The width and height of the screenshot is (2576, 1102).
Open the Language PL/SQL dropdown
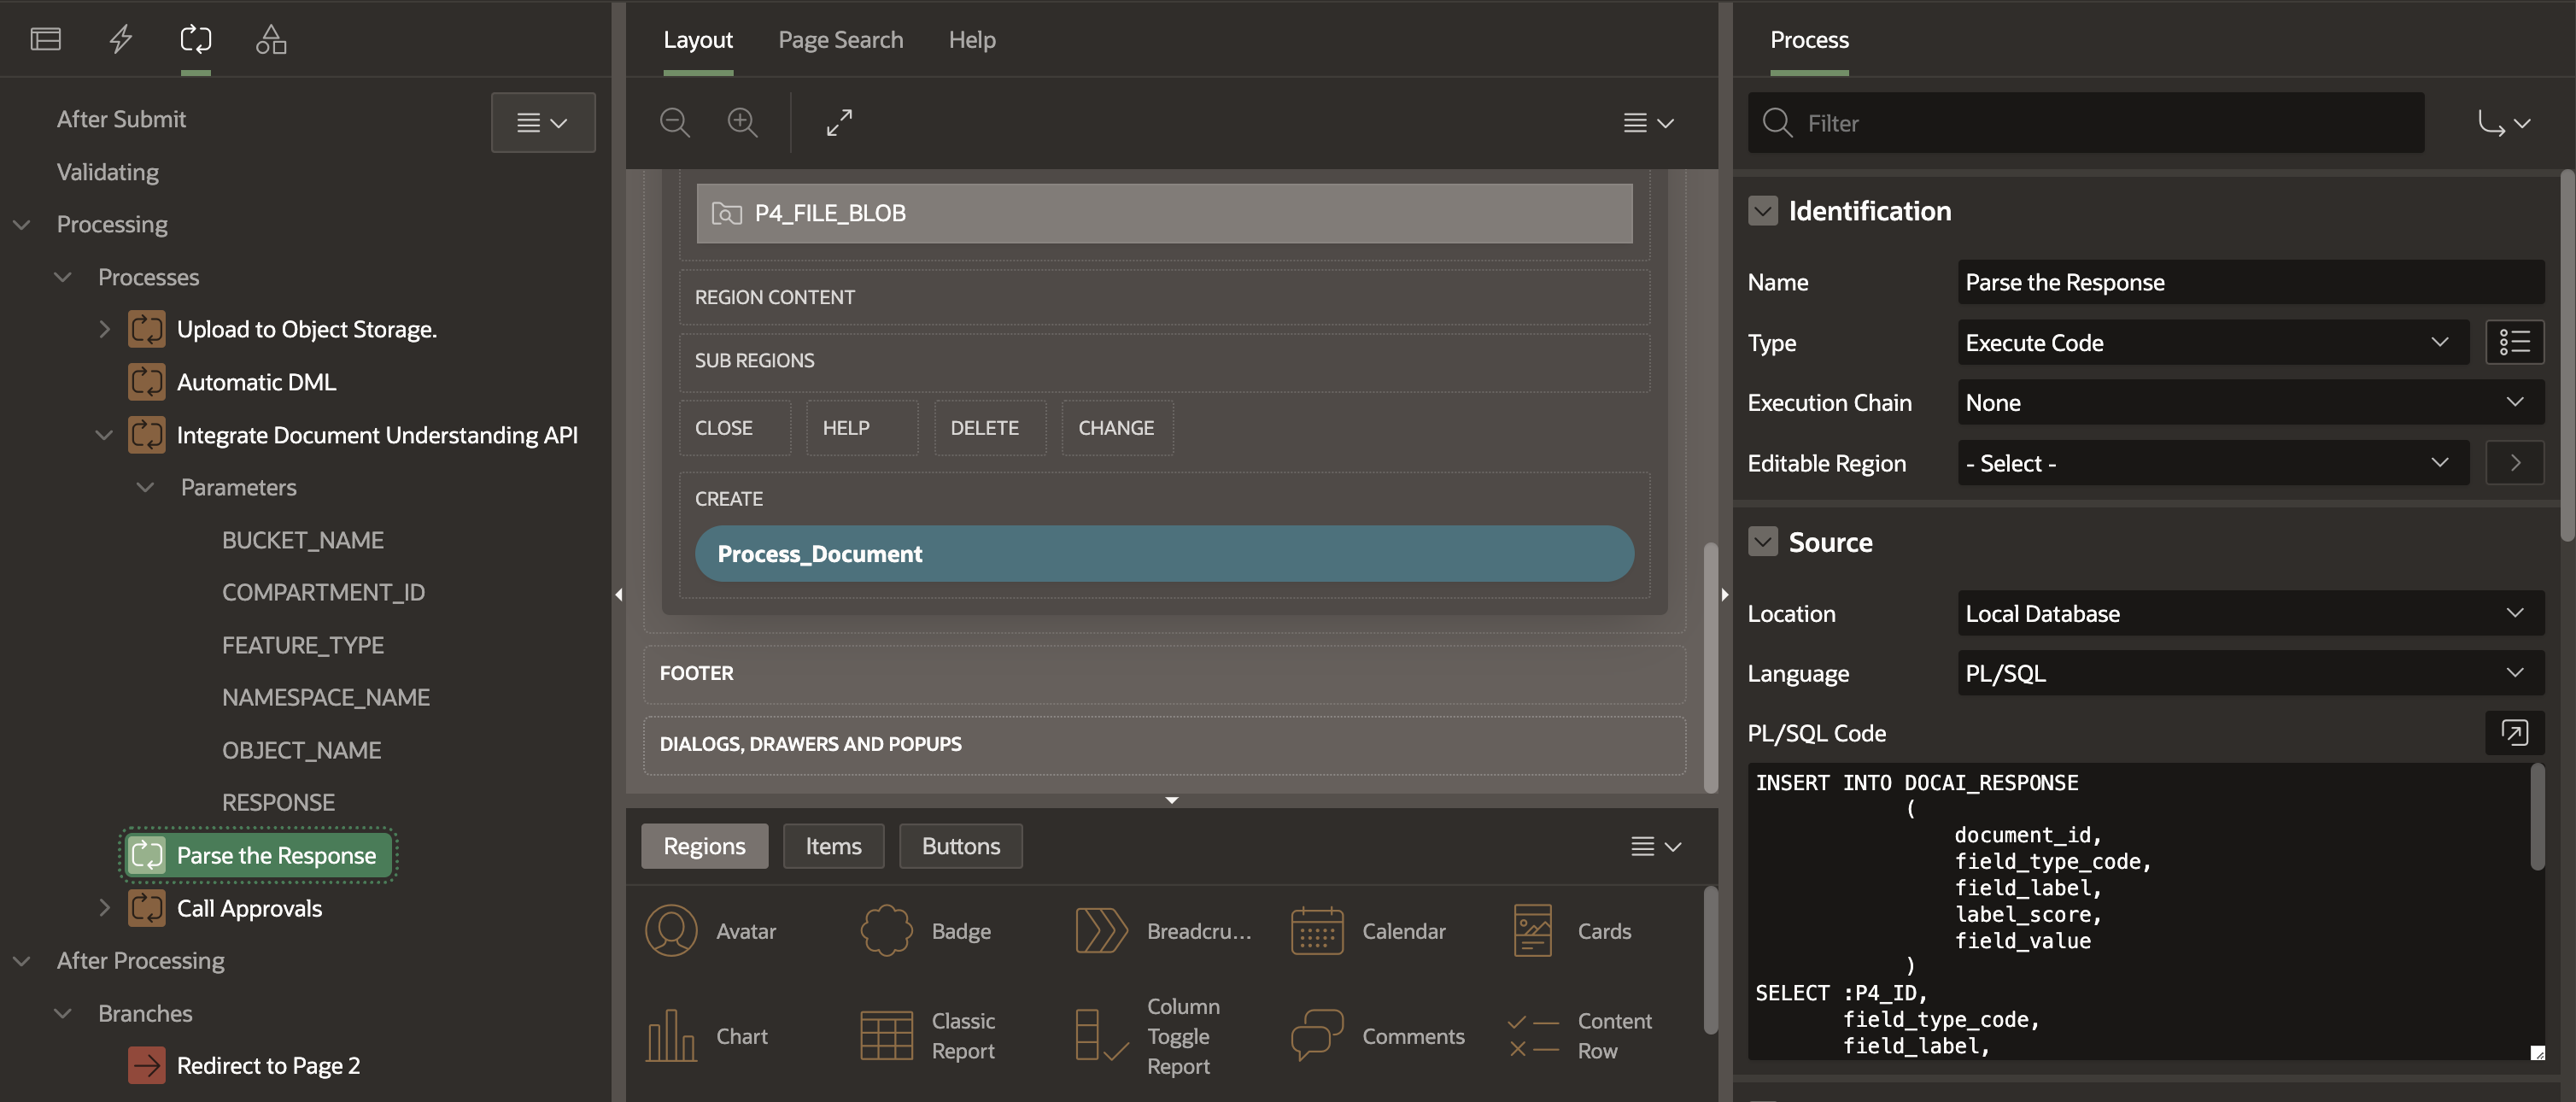point(2249,673)
